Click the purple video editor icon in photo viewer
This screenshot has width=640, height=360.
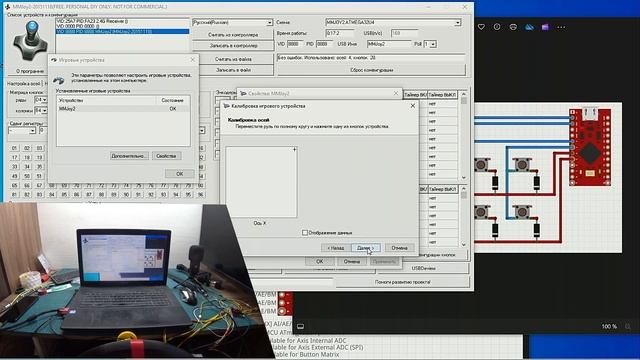[545, 27]
